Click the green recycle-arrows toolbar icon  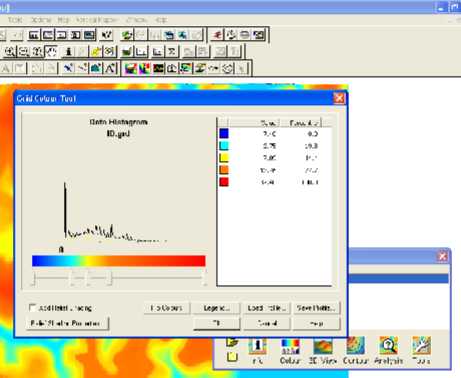(127, 35)
